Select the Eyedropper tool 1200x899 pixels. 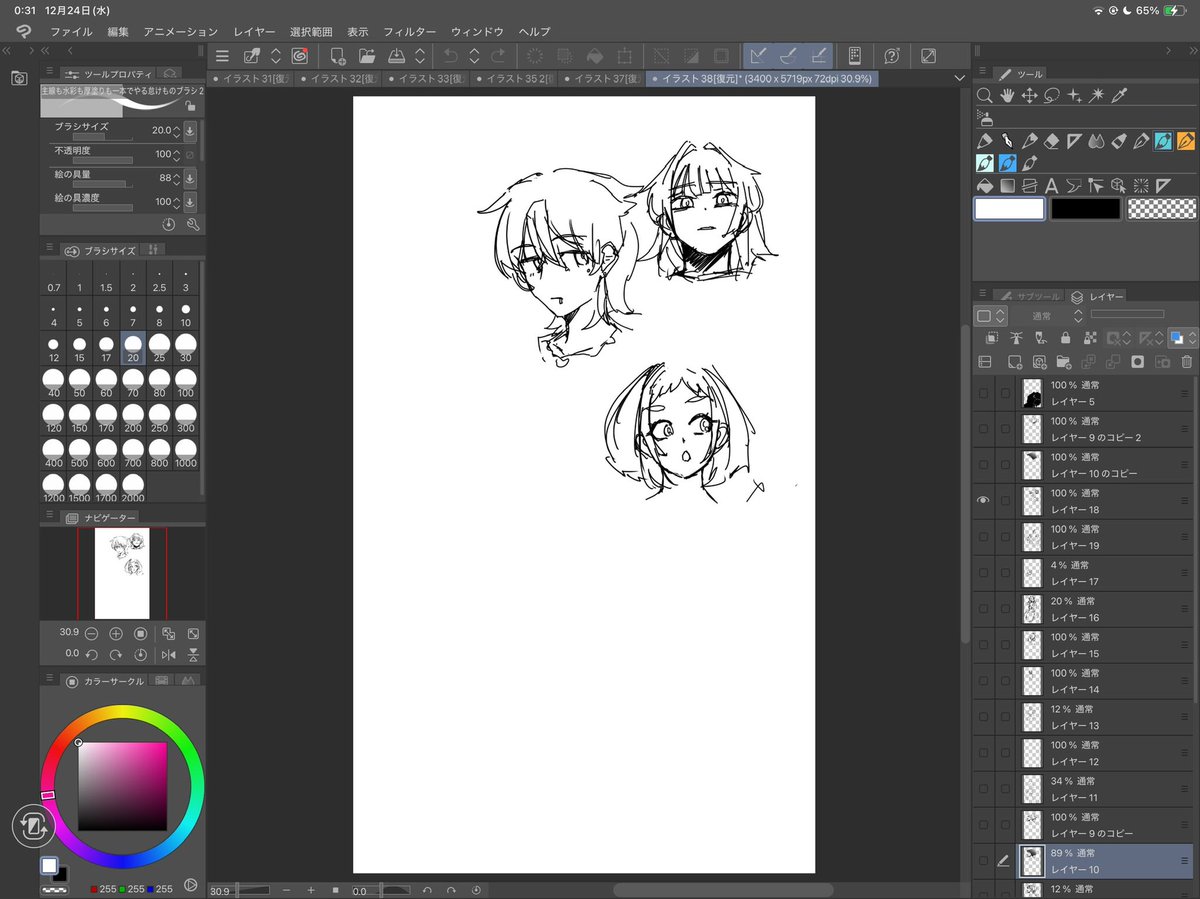pyautogui.click(x=1117, y=95)
